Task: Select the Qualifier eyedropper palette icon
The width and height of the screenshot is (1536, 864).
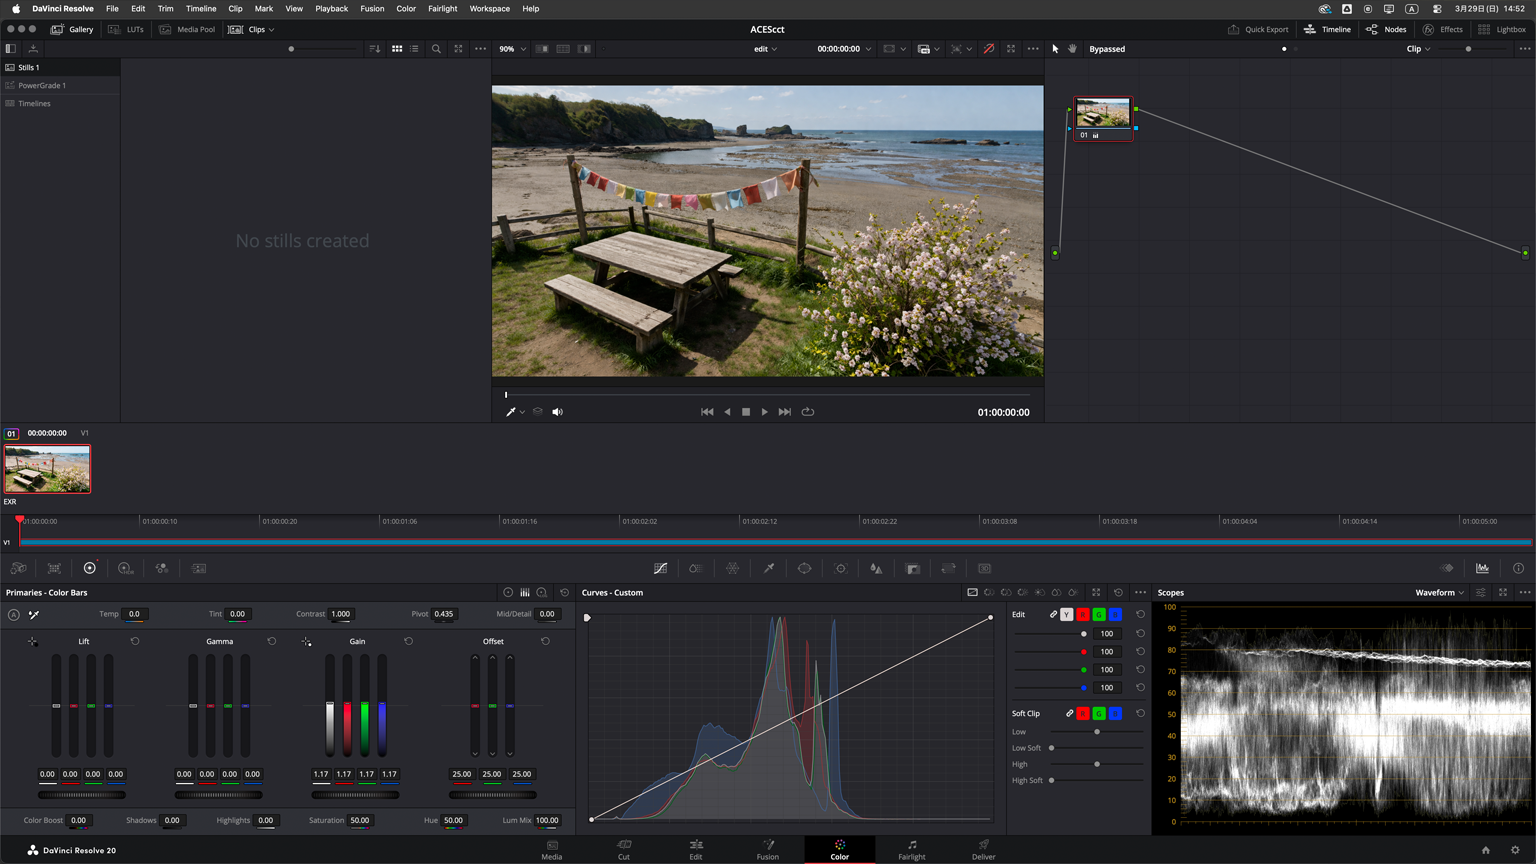Action: [x=769, y=568]
